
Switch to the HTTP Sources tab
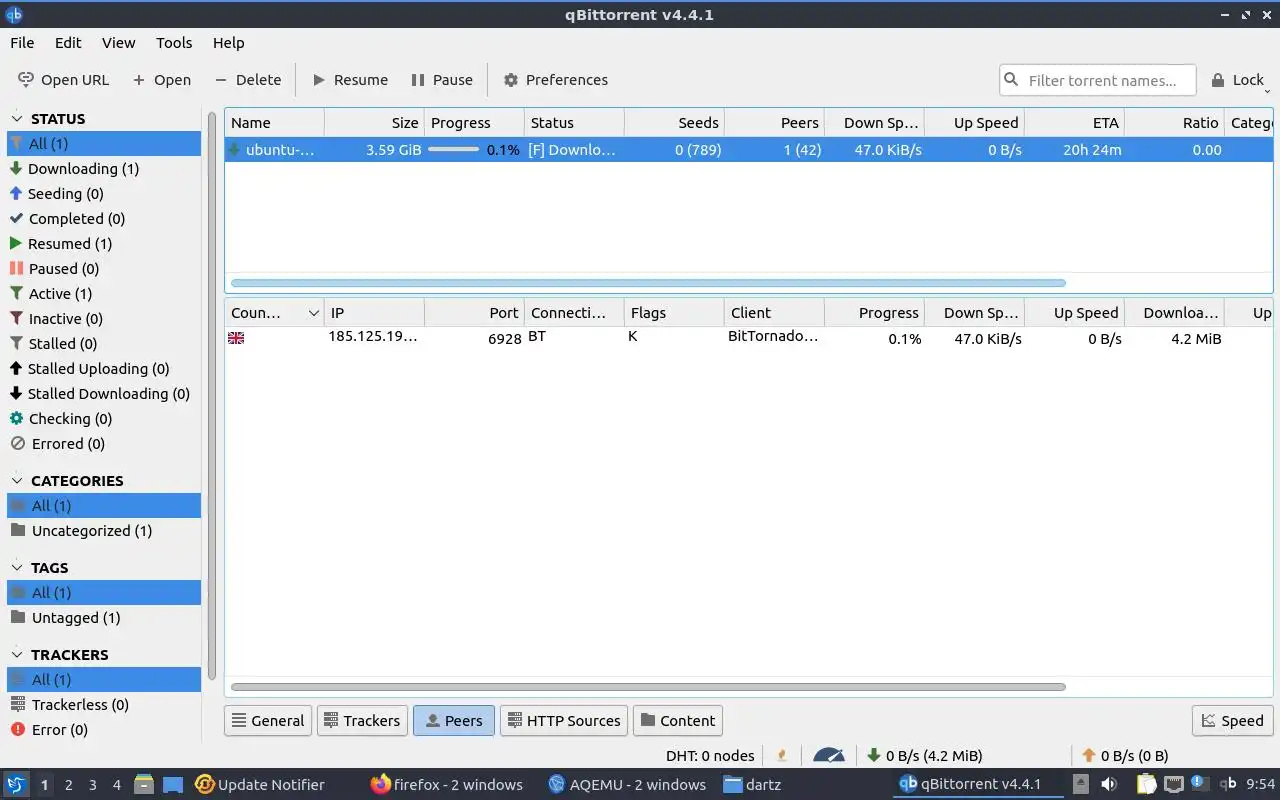tap(564, 720)
